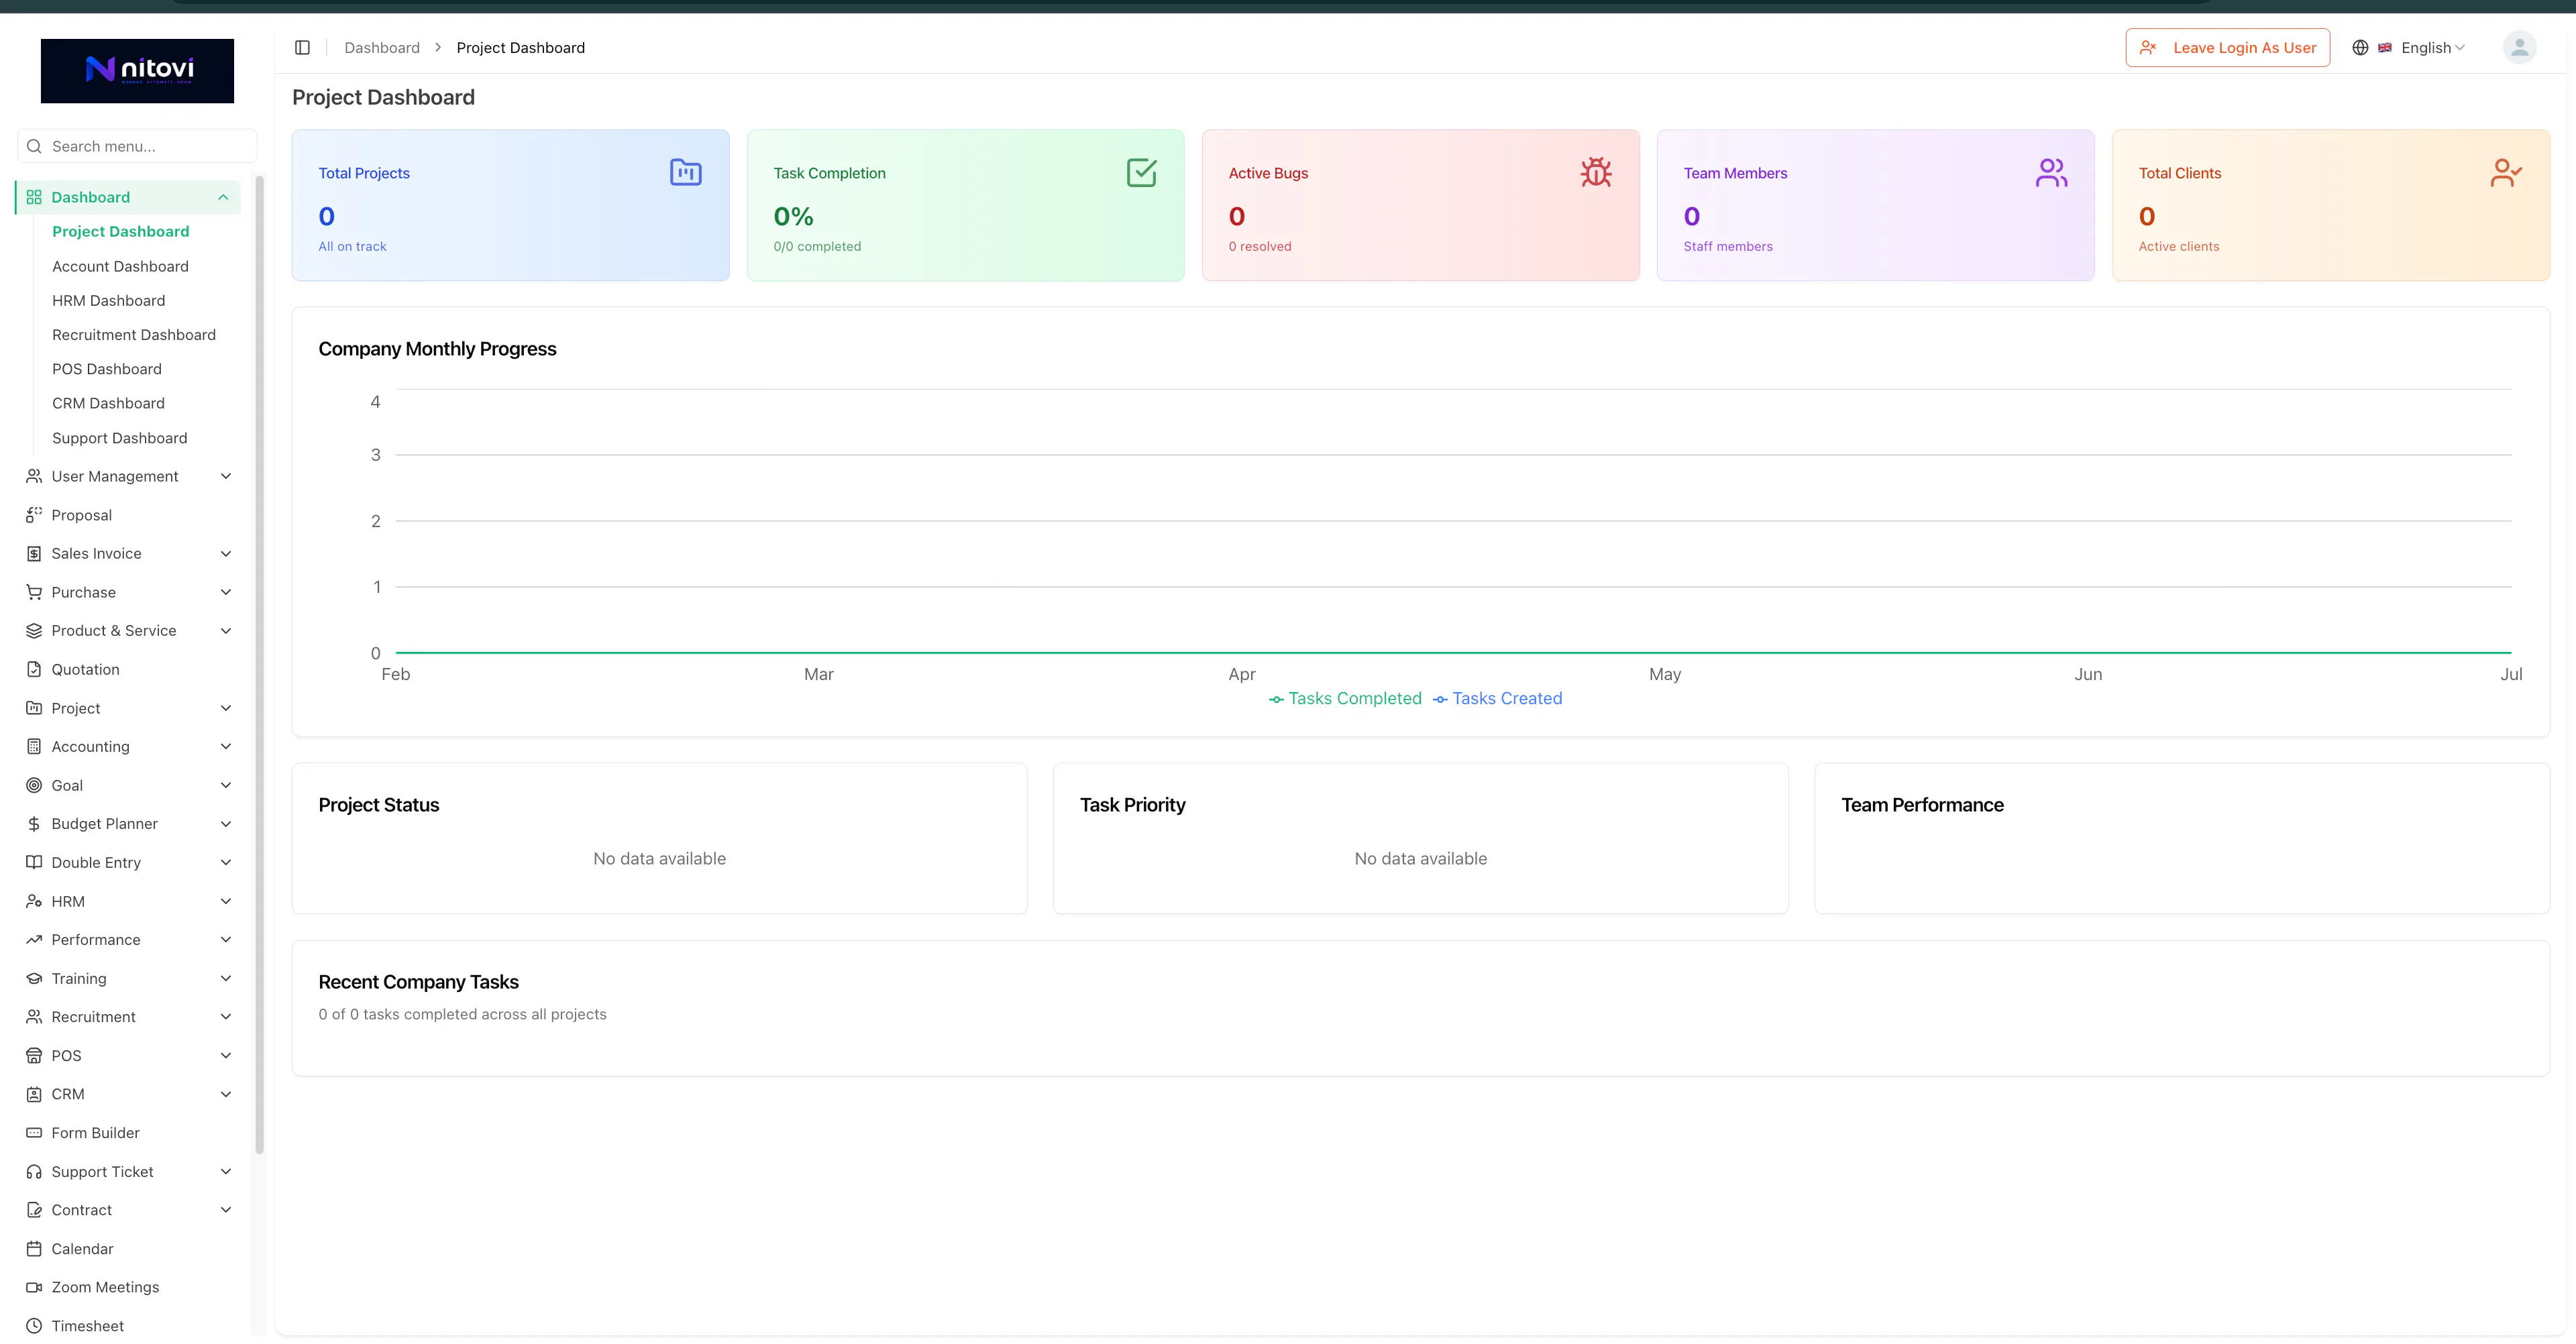
Task: Open Support Dashboard submenu item
Action: point(119,438)
